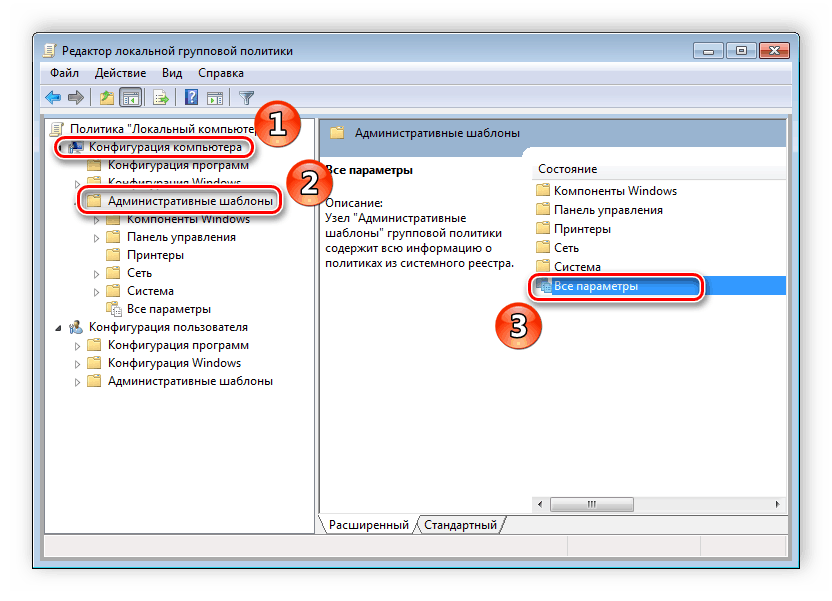
Task: Click the Forward arrow toolbar icon
Action: [x=75, y=97]
